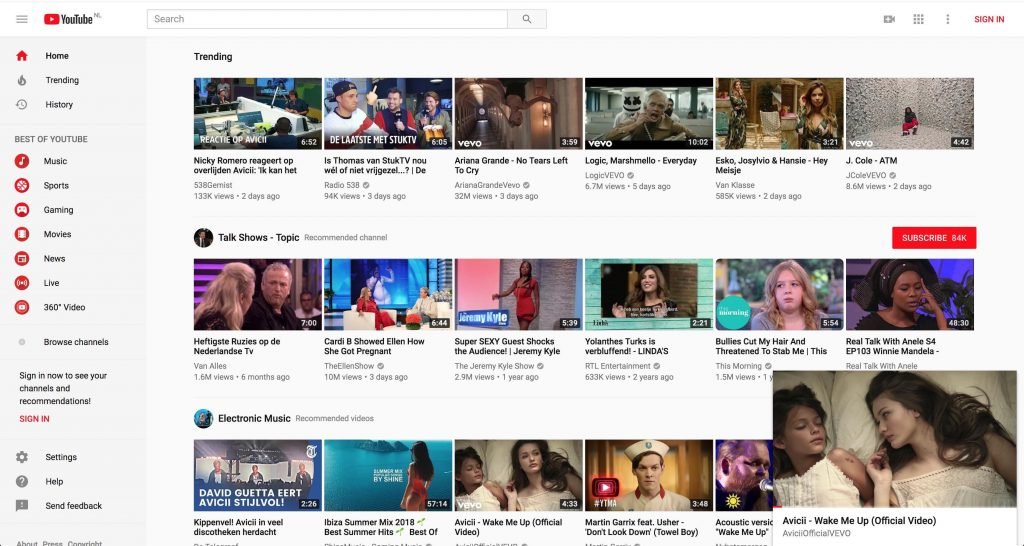Subscribe to Talk Shows topic channel
1024x546 pixels.
pos(934,238)
